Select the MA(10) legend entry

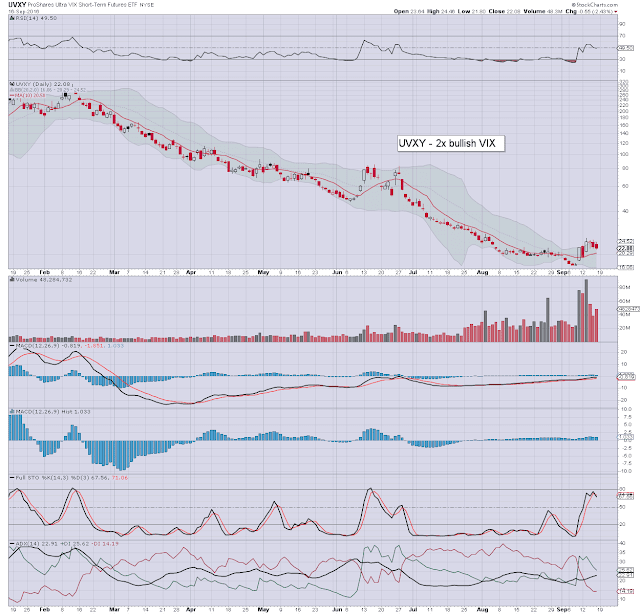[29, 95]
